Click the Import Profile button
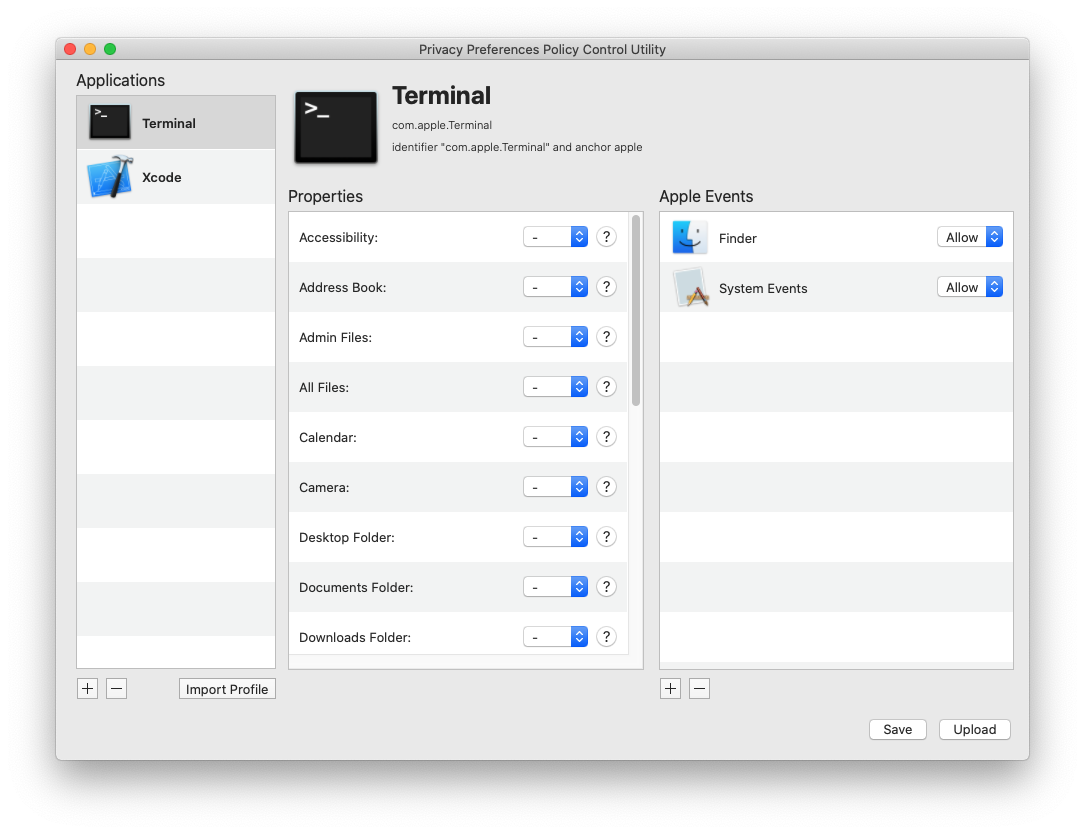This screenshot has height=834, width=1085. (227, 688)
